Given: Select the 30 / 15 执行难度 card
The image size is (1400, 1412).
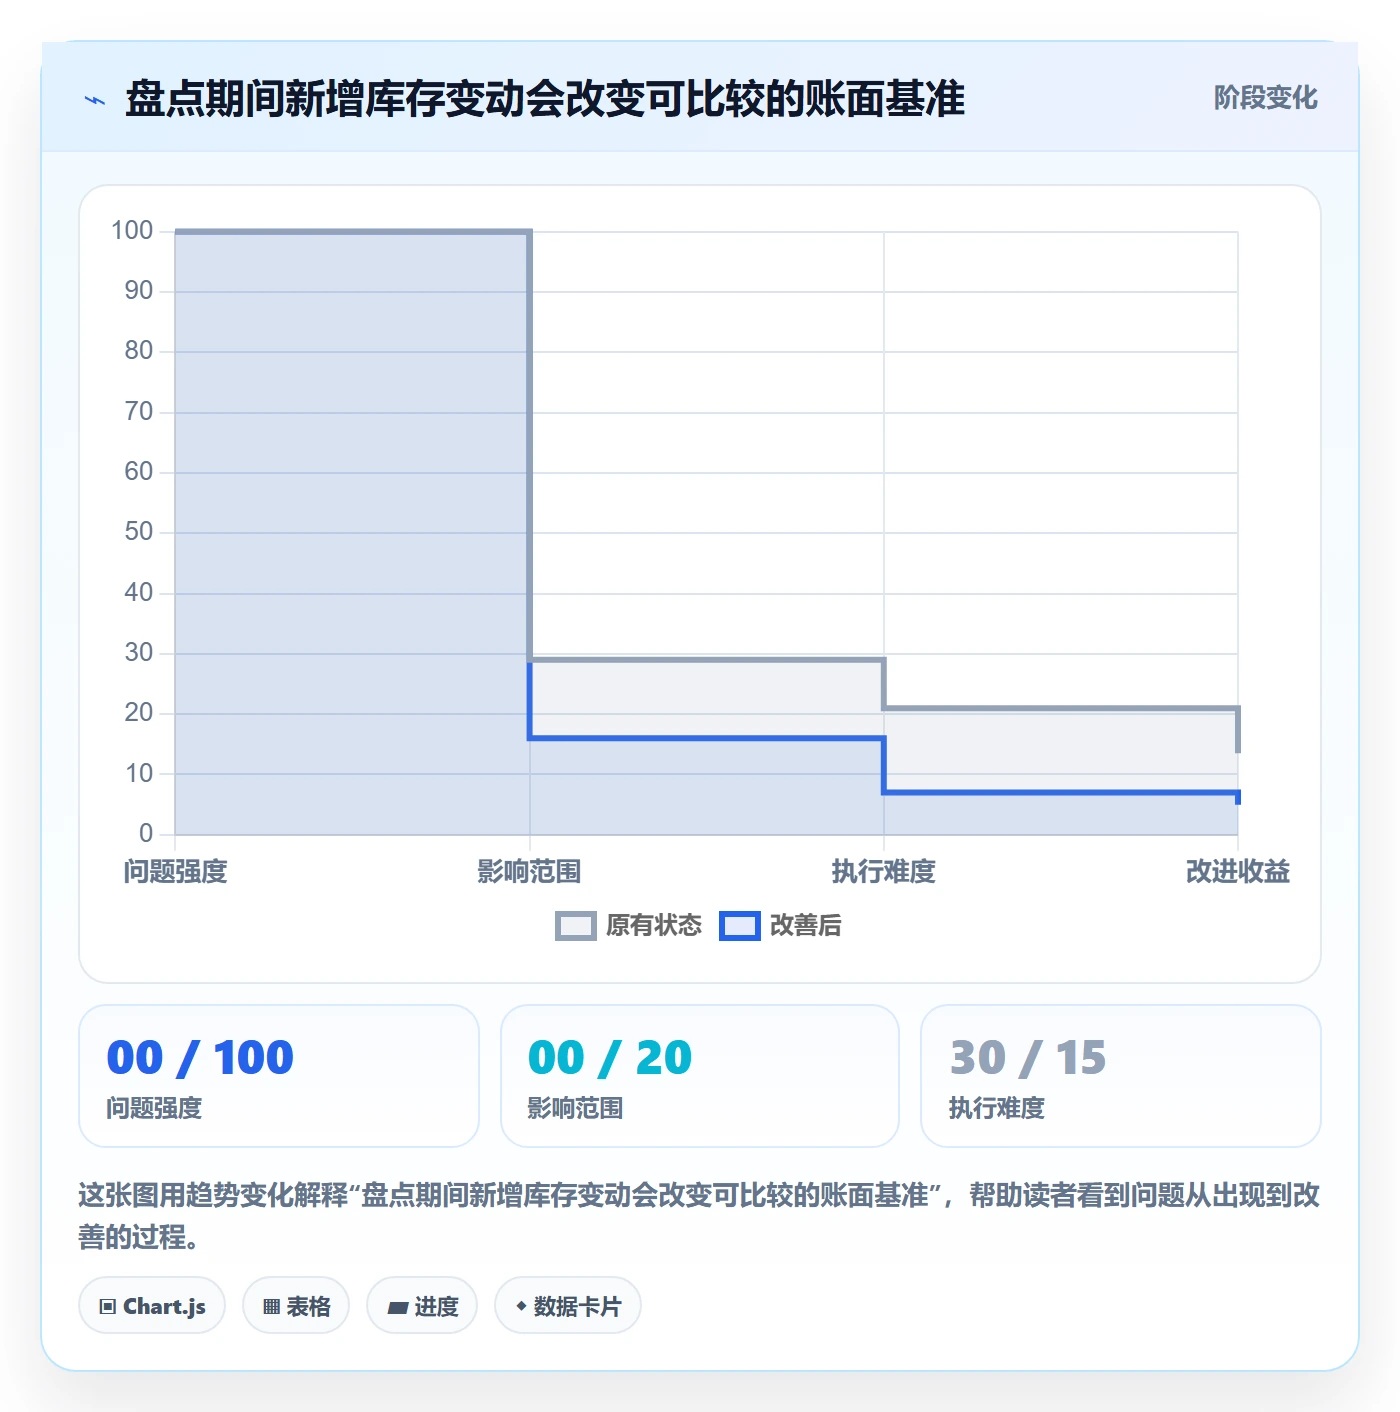Looking at the screenshot, I should (1121, 1076).
